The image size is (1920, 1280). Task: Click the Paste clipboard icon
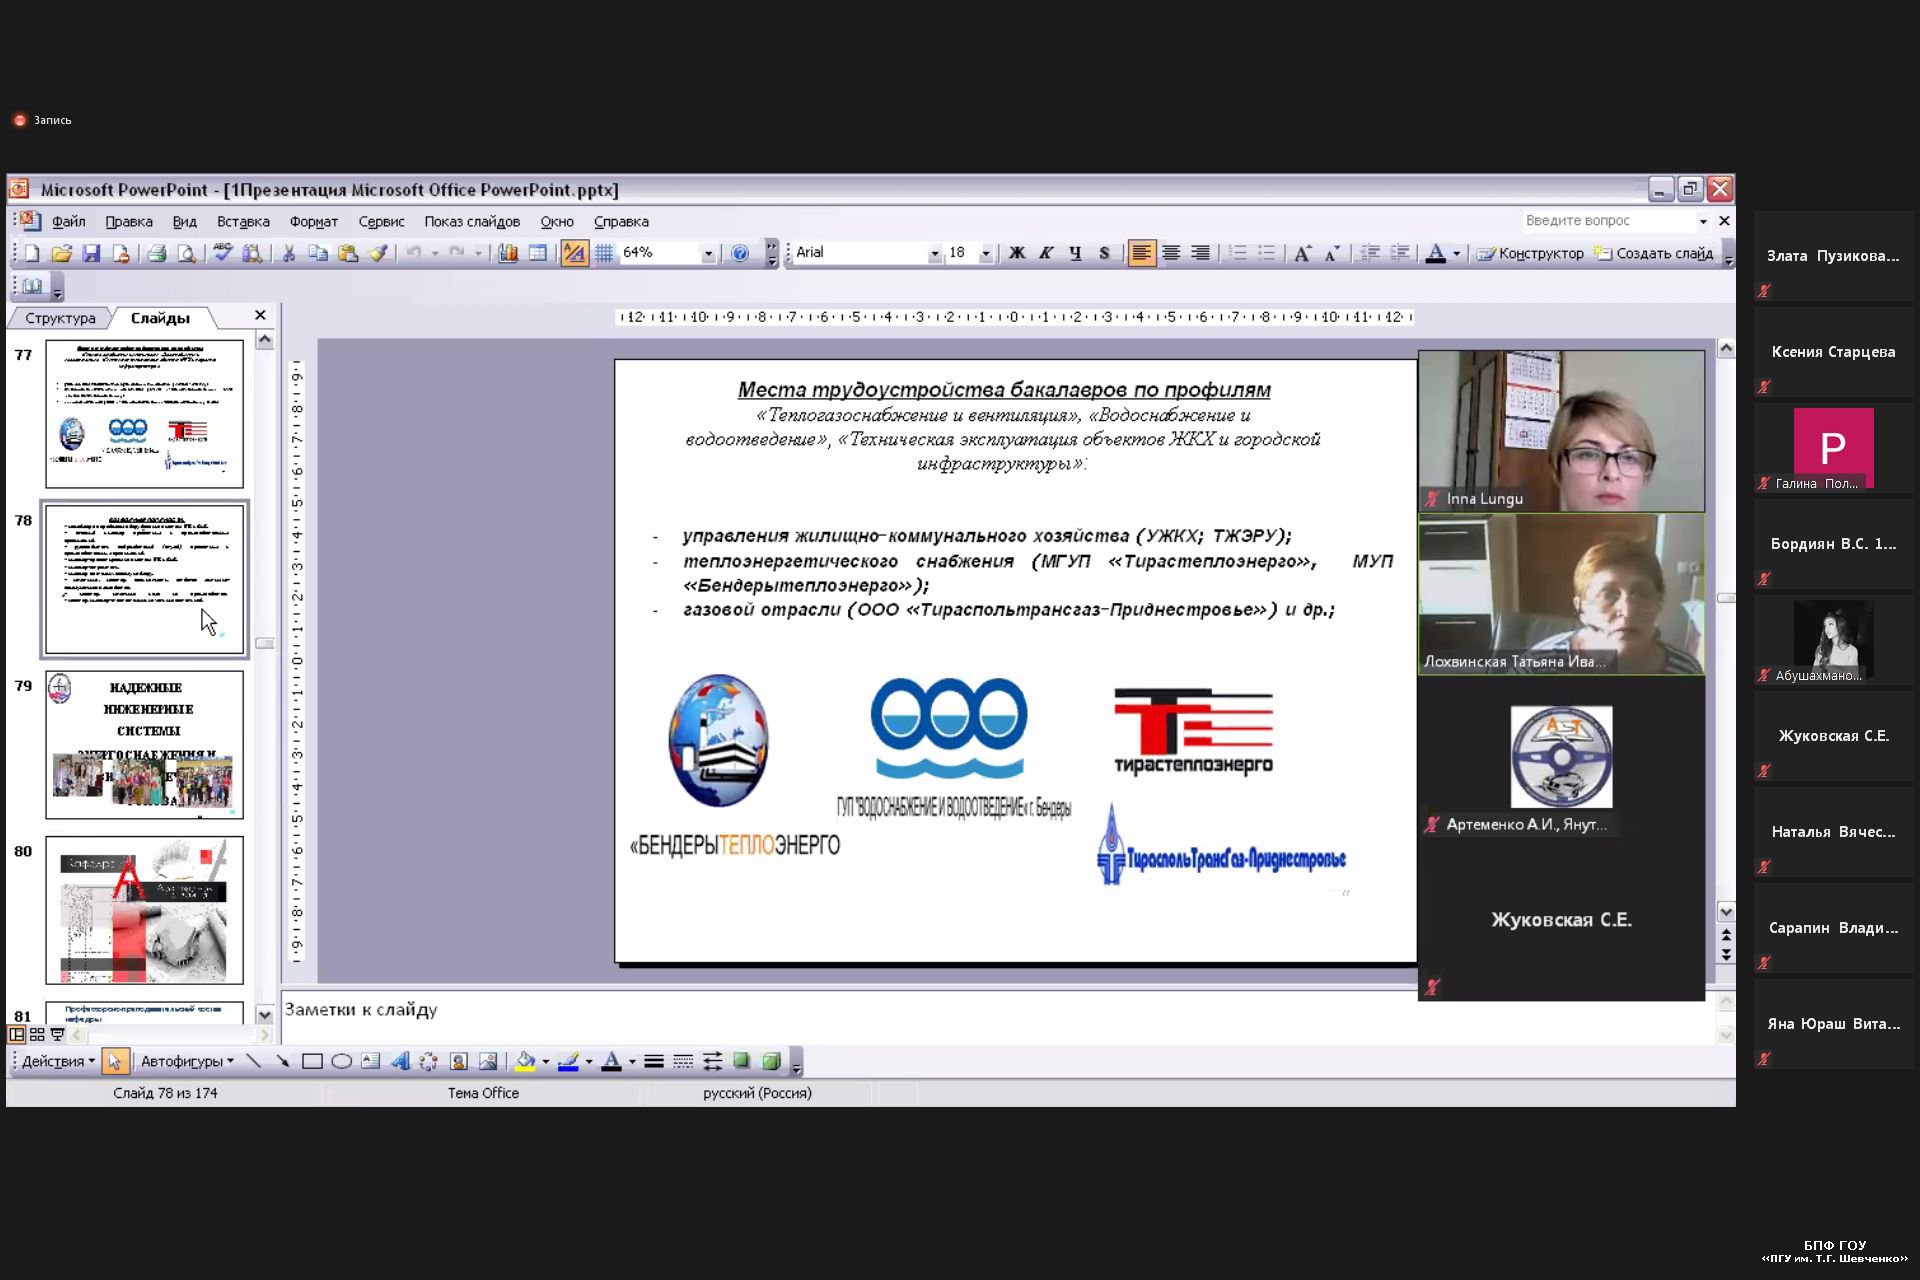click(348, 254)
